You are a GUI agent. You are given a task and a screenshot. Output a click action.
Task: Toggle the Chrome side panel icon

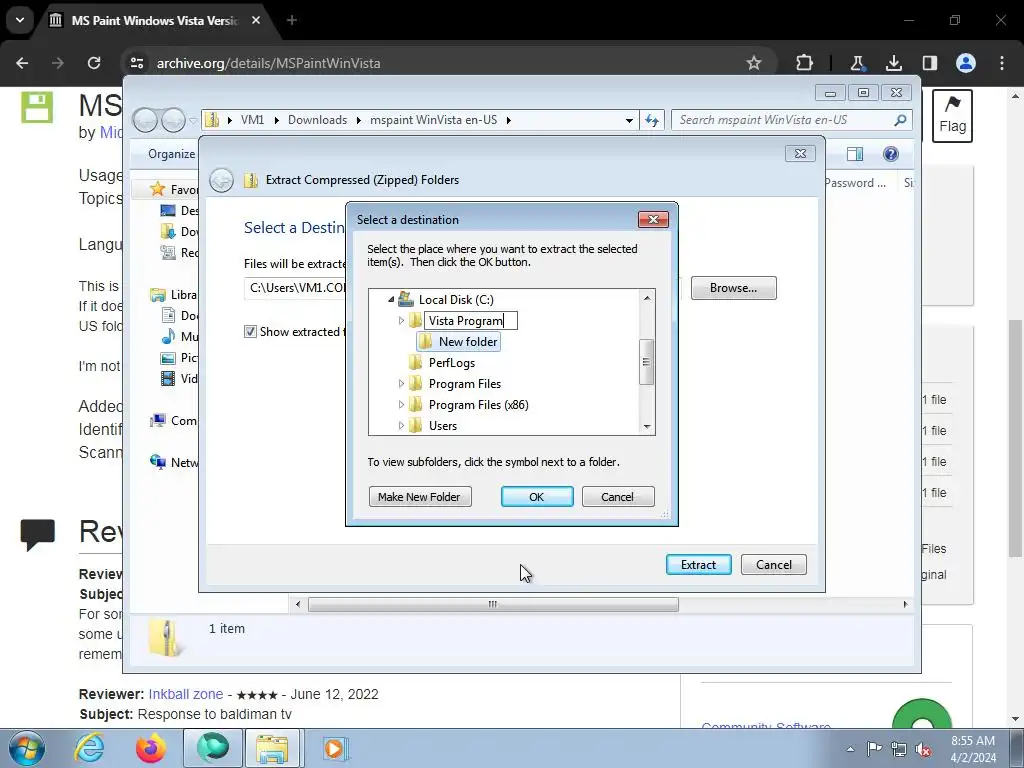tap(930, 63)
